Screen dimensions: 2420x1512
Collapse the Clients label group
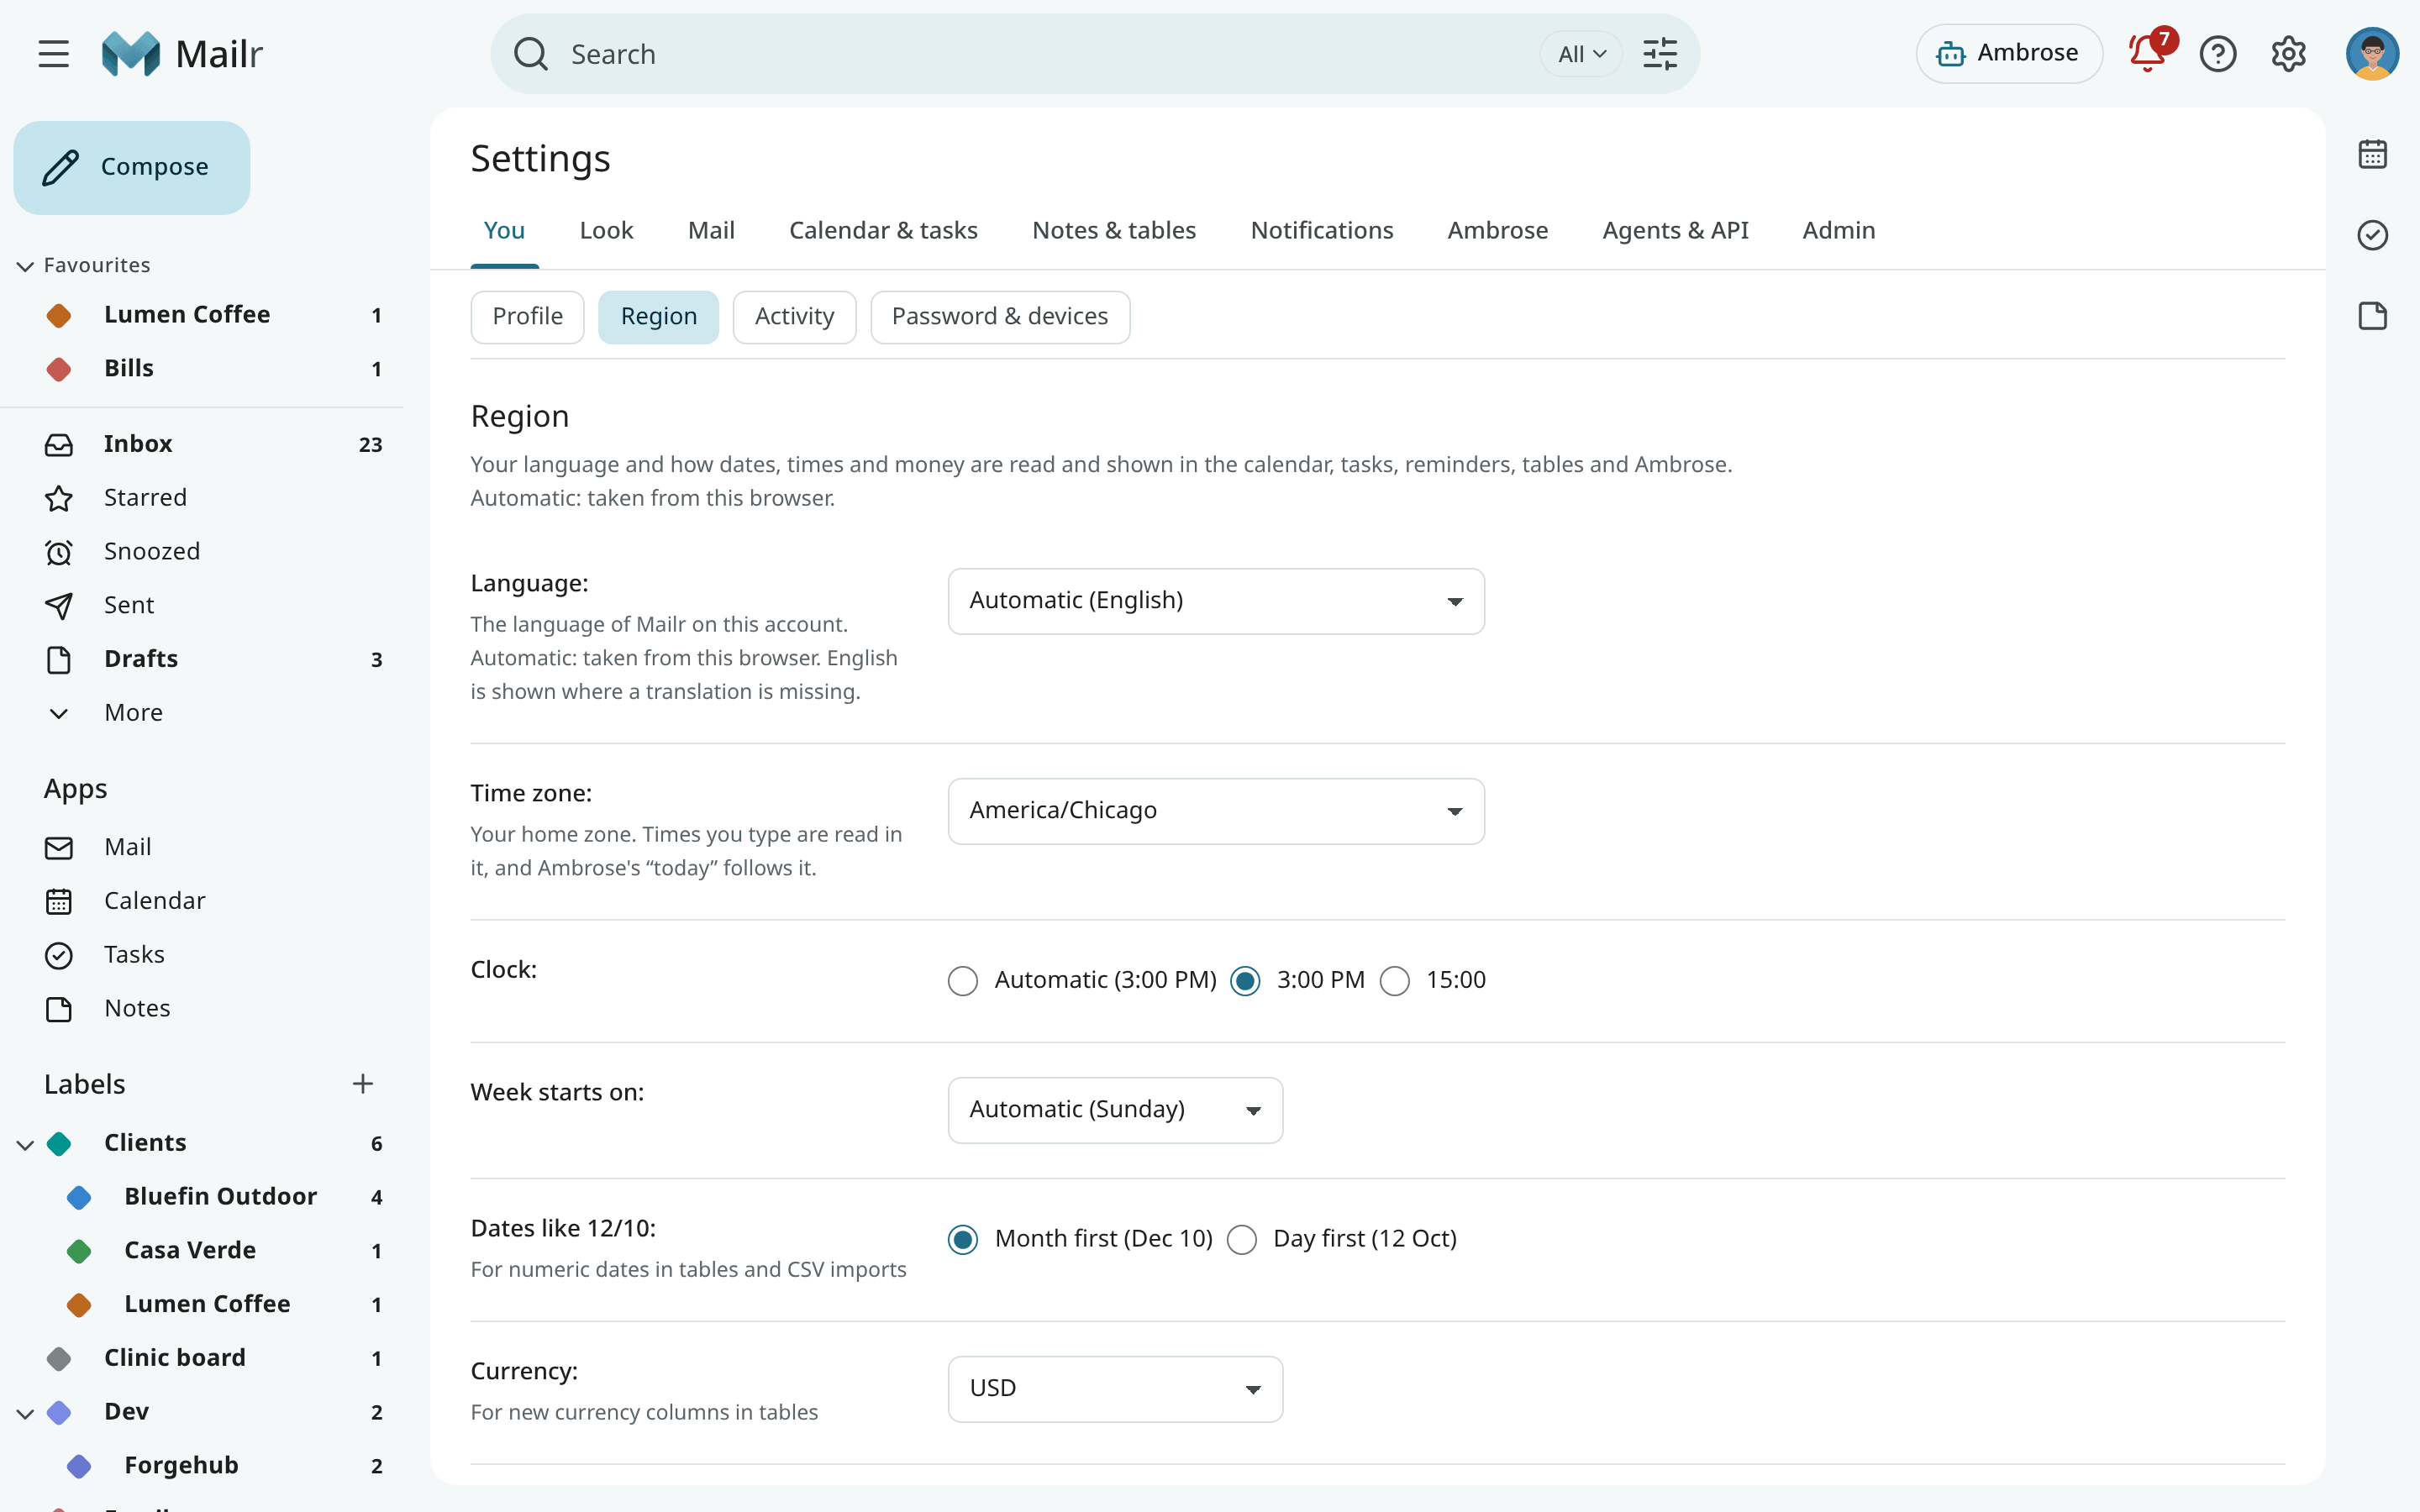[x=25, y=1144]
